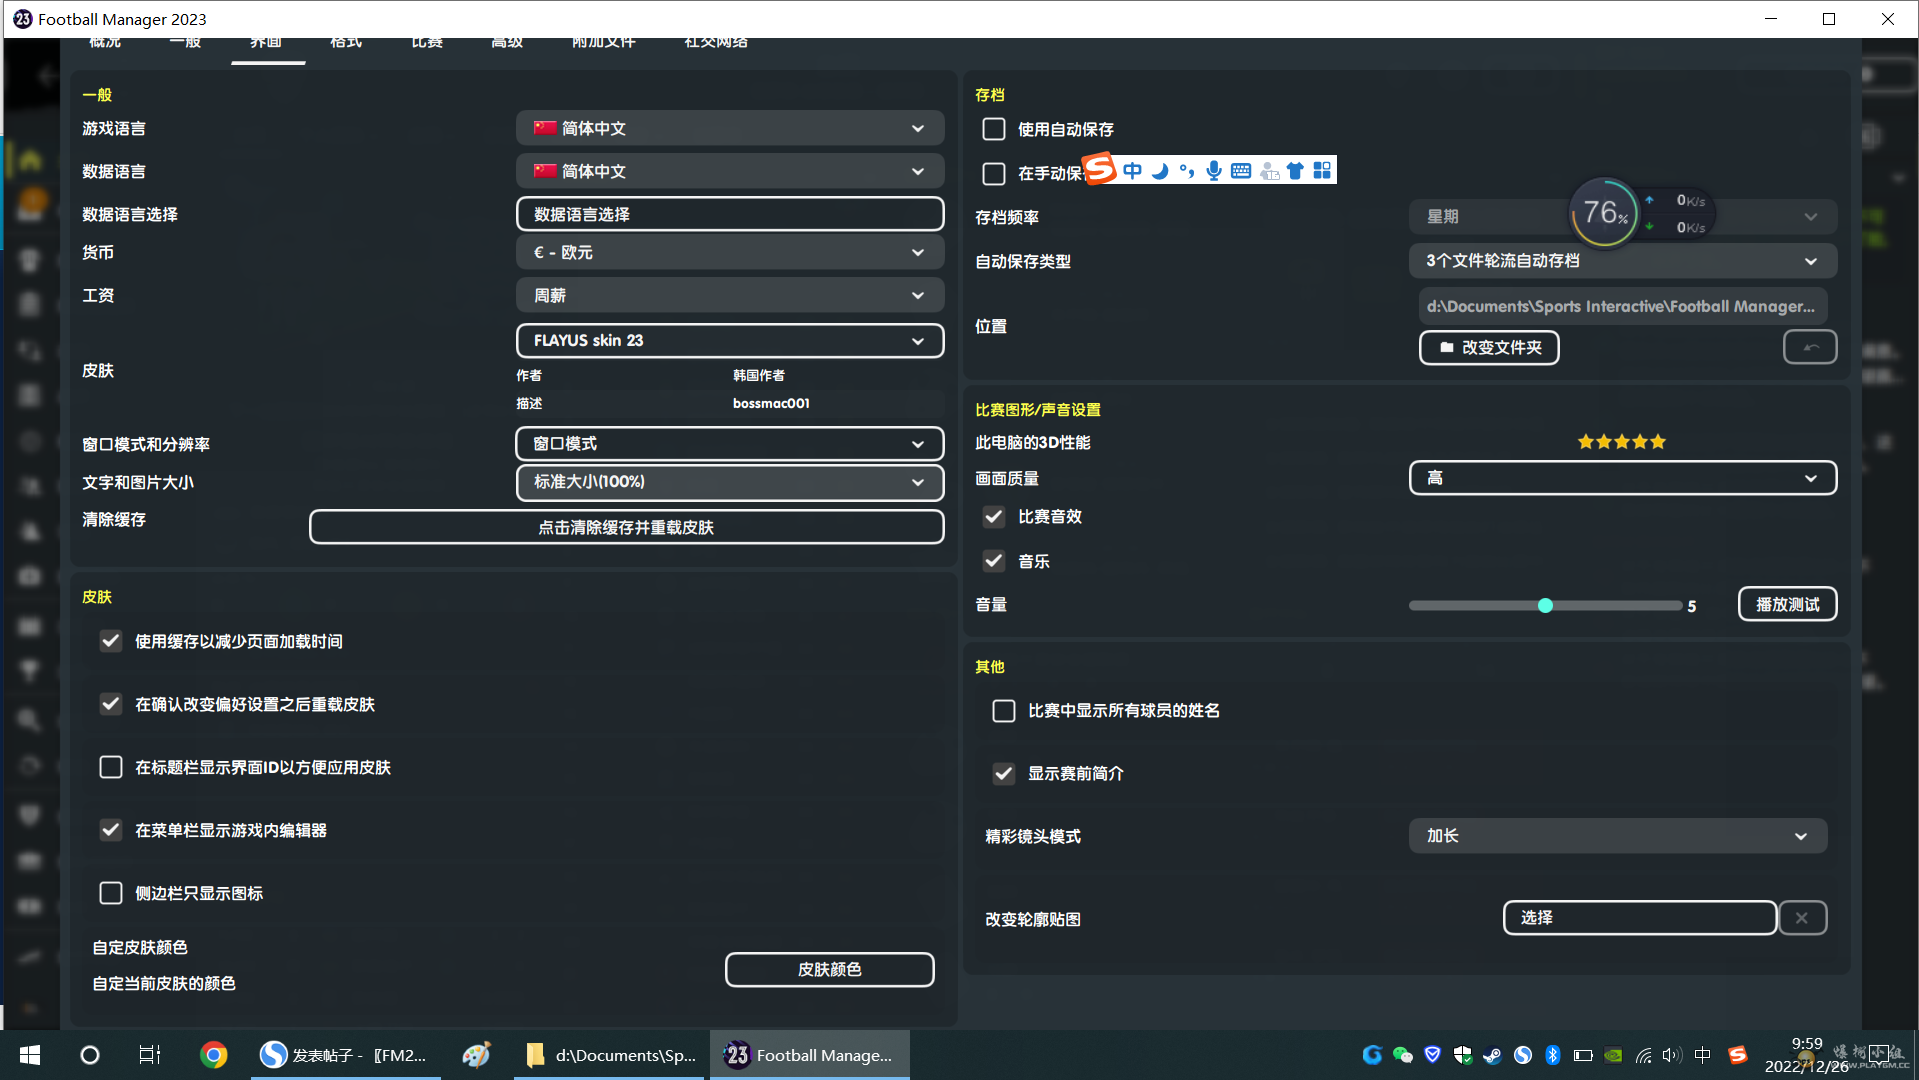
Task: Click the moon icon on the IME toolbar
Action: pos(1160,171)
